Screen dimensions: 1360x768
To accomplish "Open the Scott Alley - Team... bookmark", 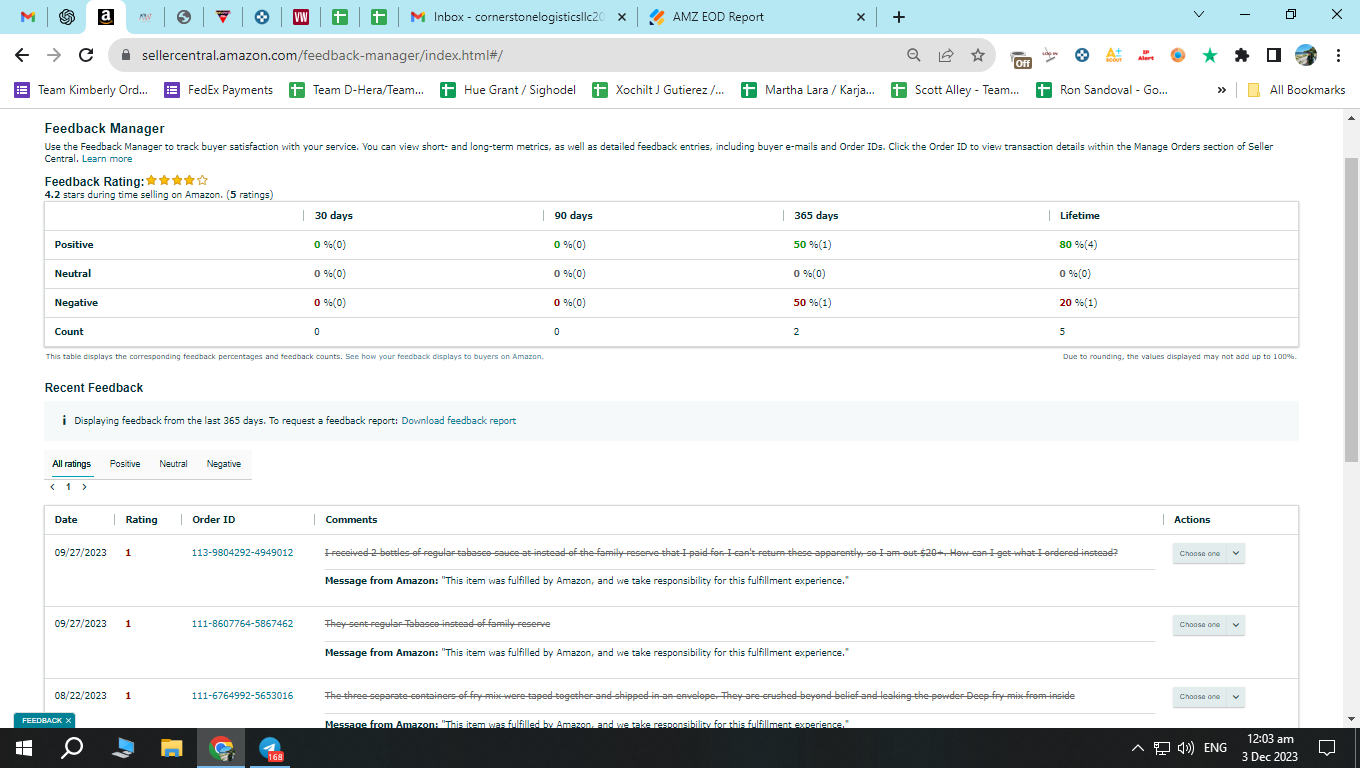I will click(956, 90).
